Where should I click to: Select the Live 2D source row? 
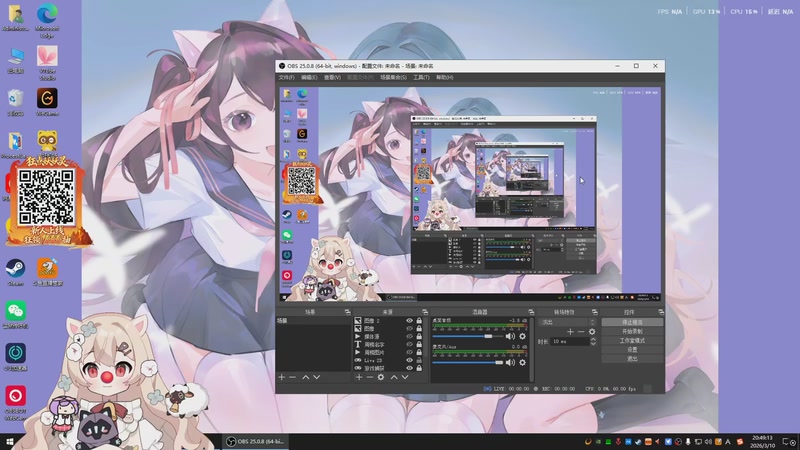click(x=389, y=360)
